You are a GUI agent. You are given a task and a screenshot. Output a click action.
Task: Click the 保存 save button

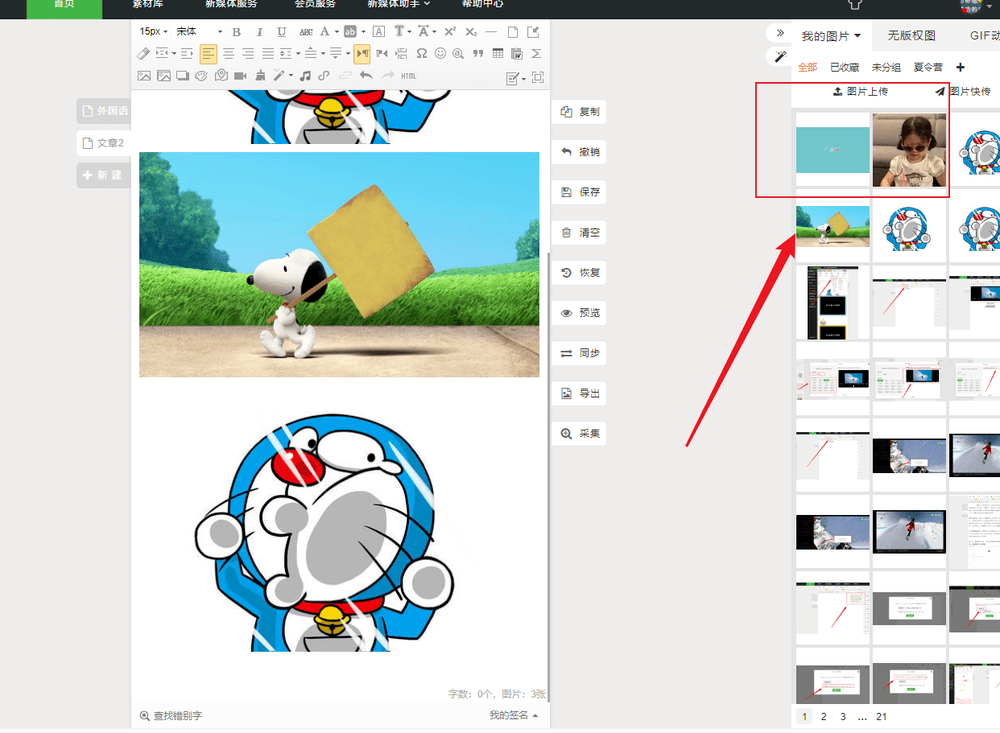tap(580, 192)
